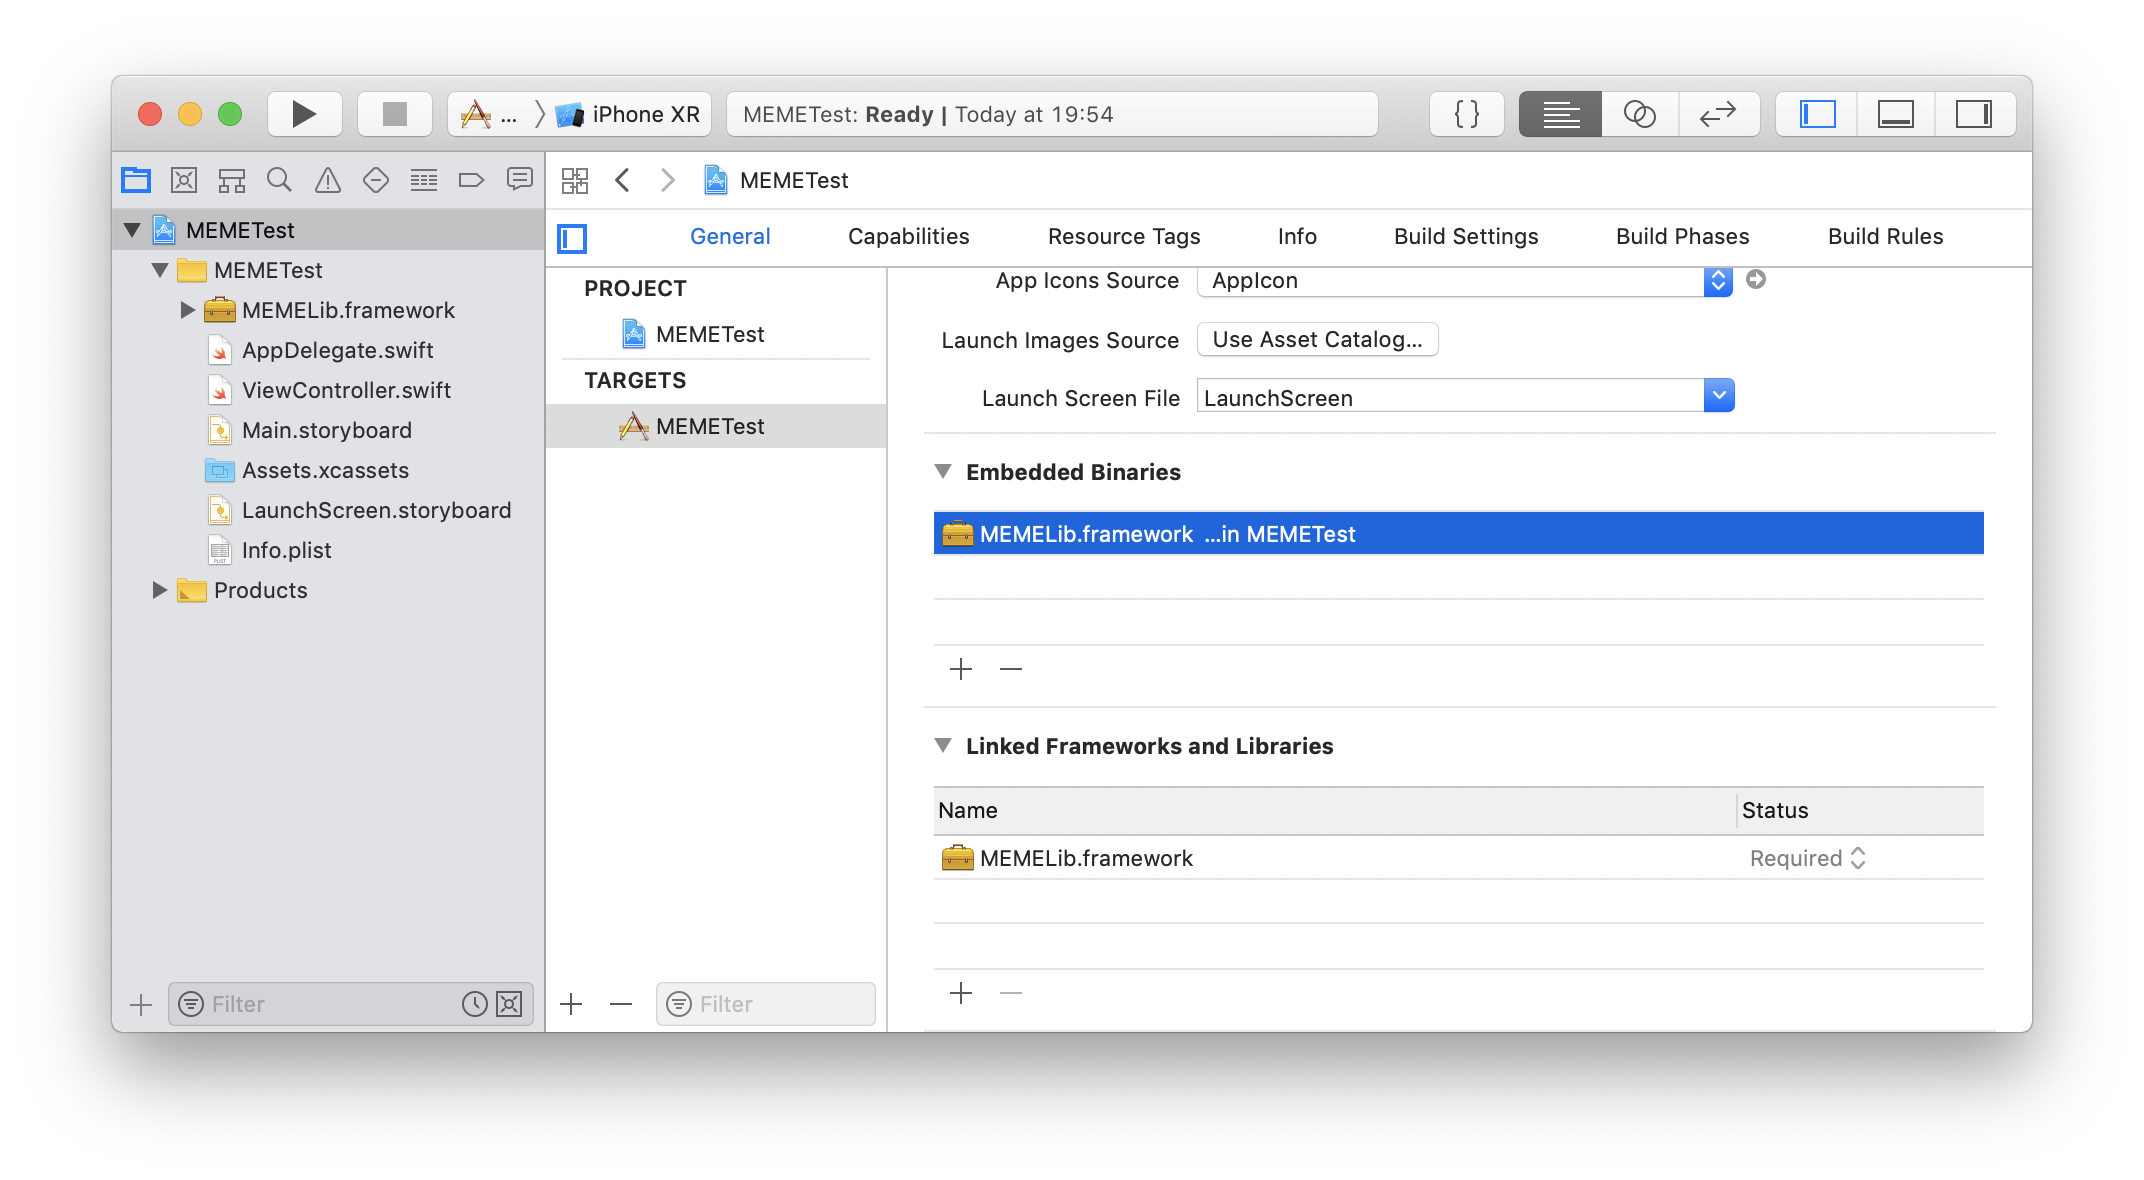Switch to the Build Settings tab

[x=1465, y=236]
